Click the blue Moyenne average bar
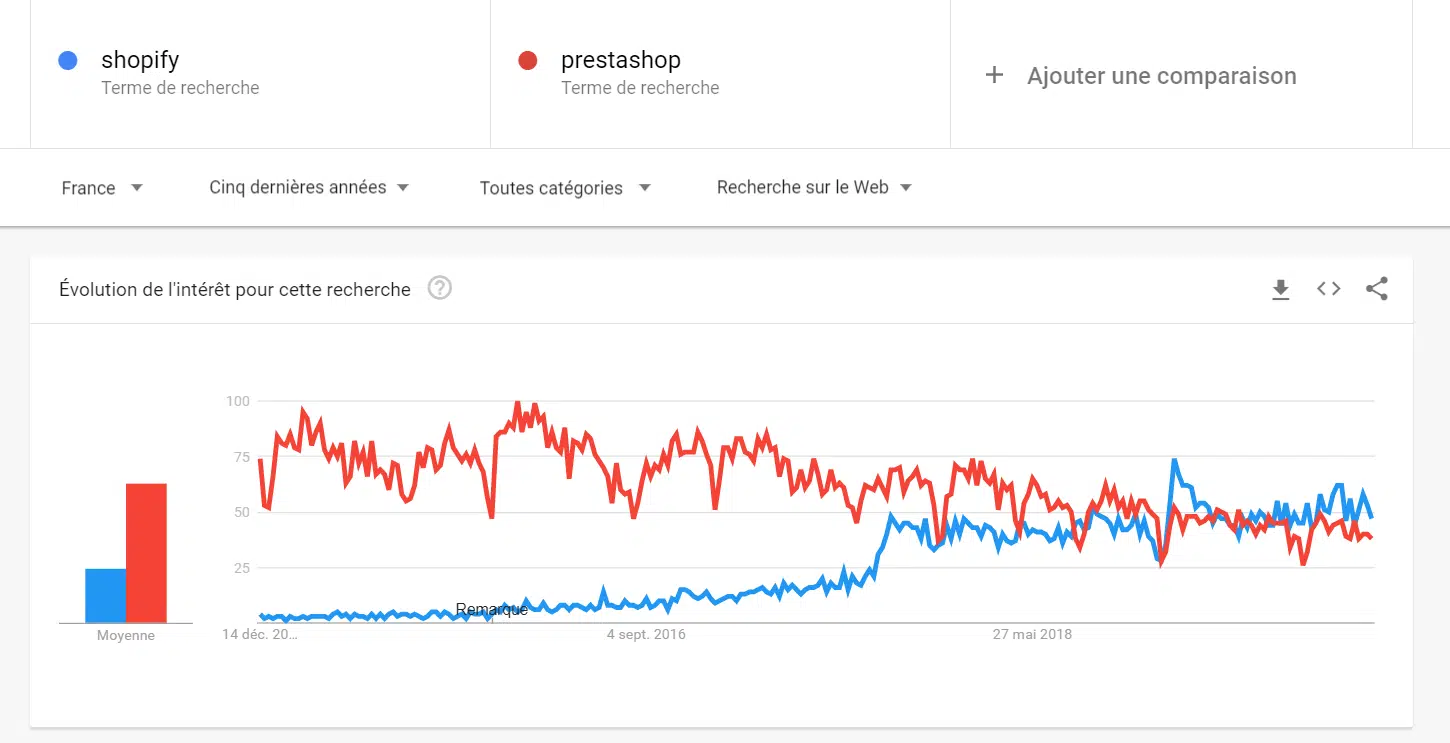This screenshot has height=743, width=1450. pos(105,595)
